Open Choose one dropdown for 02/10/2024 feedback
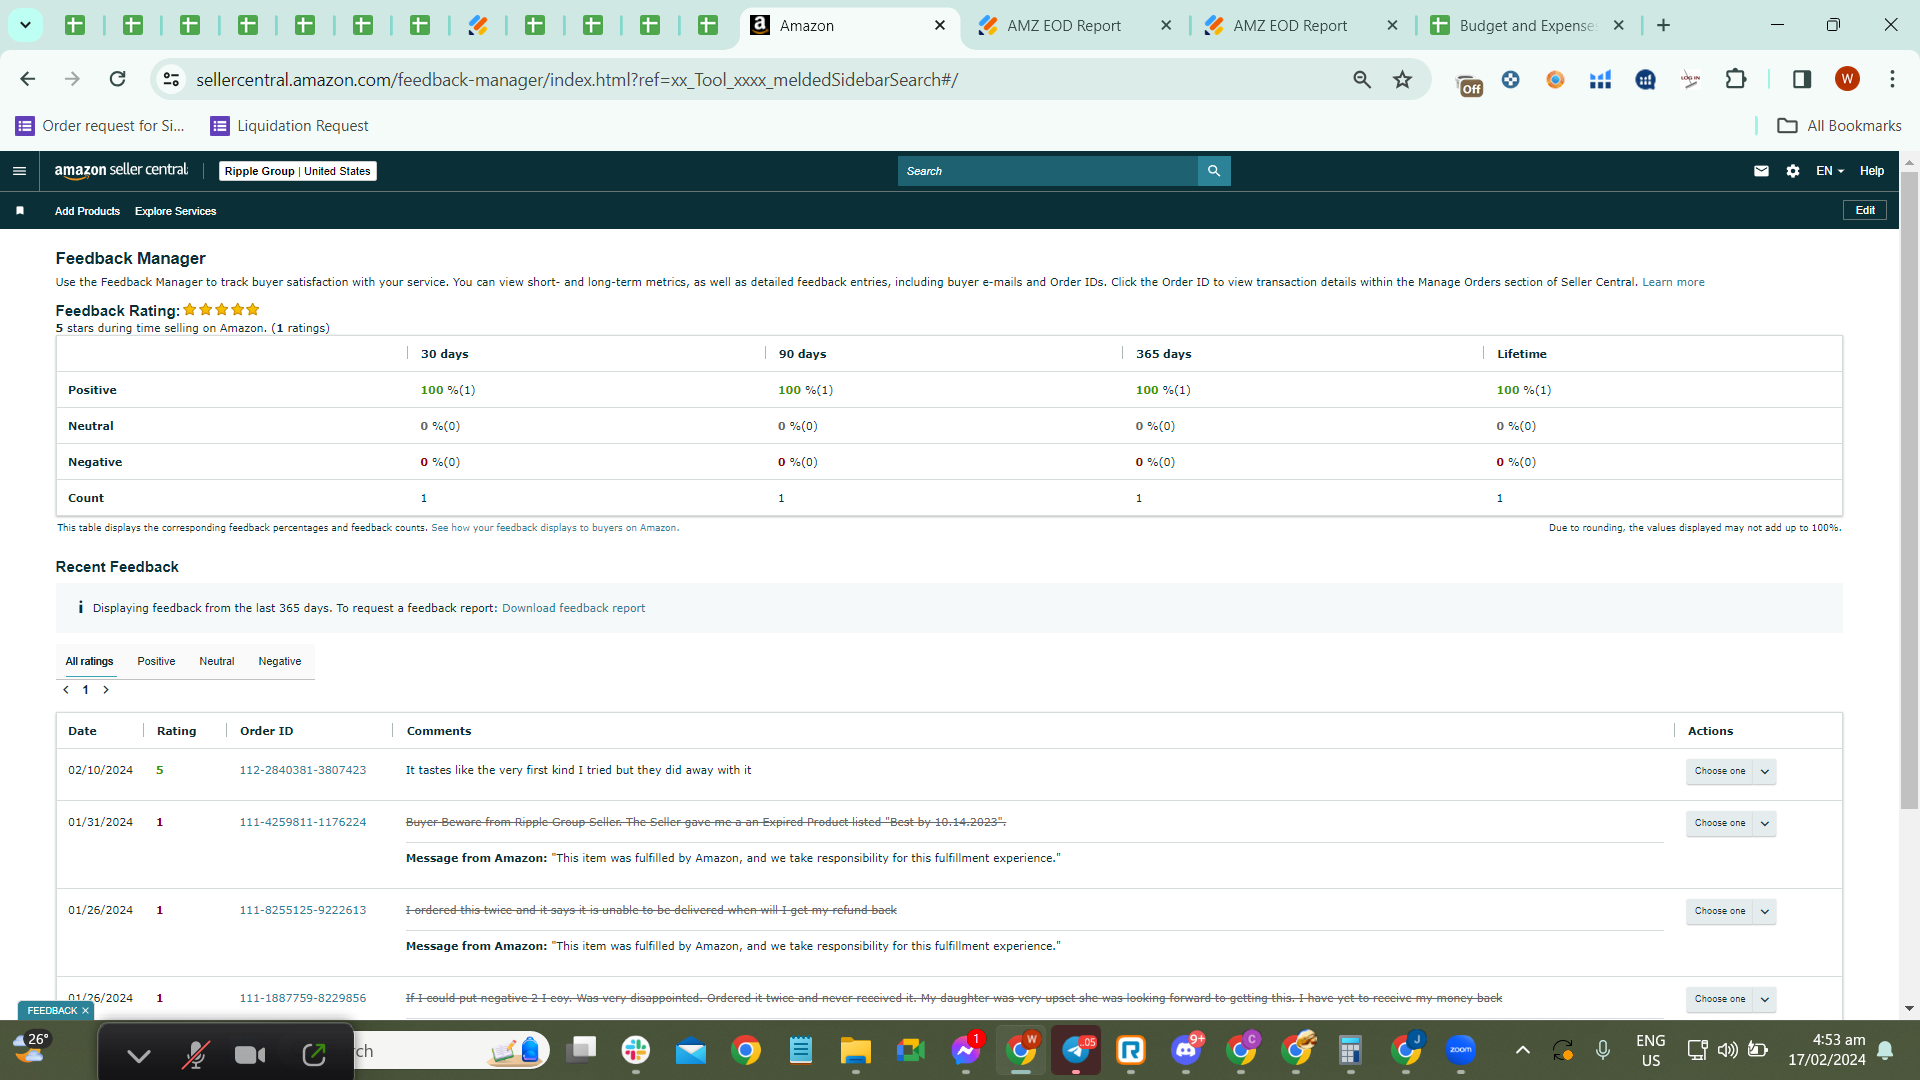Viewport: 1920px width, 1080px height. (1731, 771)
